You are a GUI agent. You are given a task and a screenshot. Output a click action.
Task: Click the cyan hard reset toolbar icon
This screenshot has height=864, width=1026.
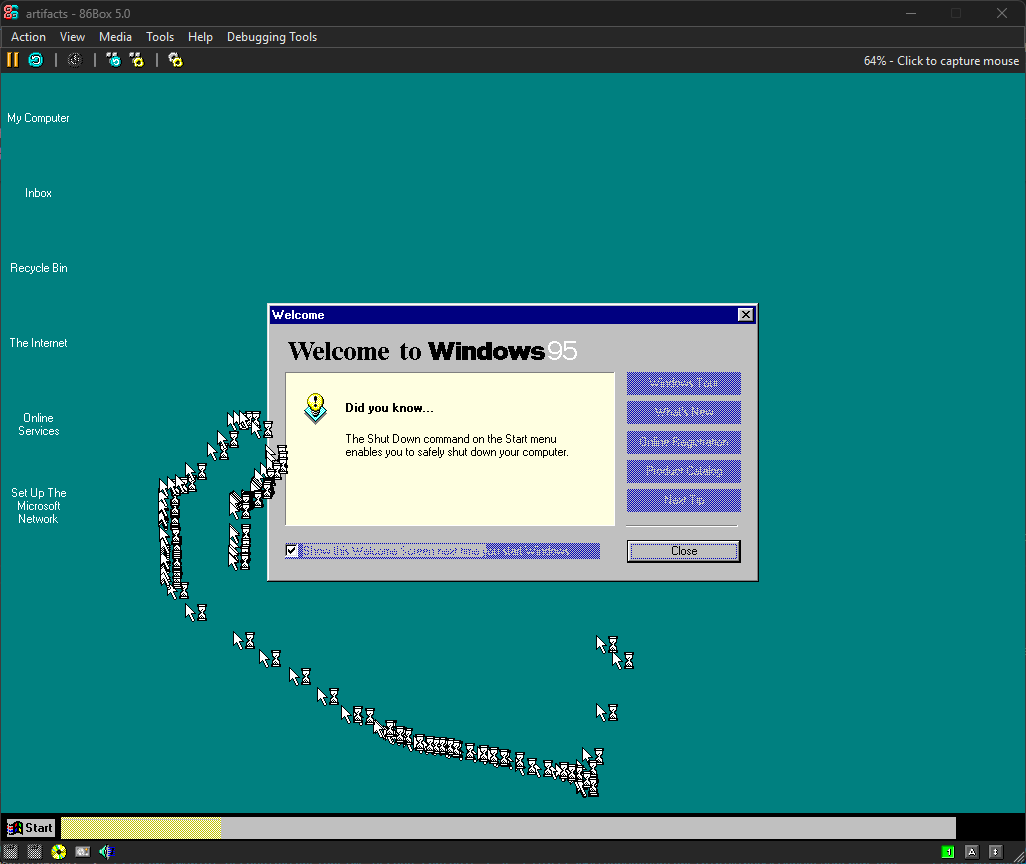(35, 60)
